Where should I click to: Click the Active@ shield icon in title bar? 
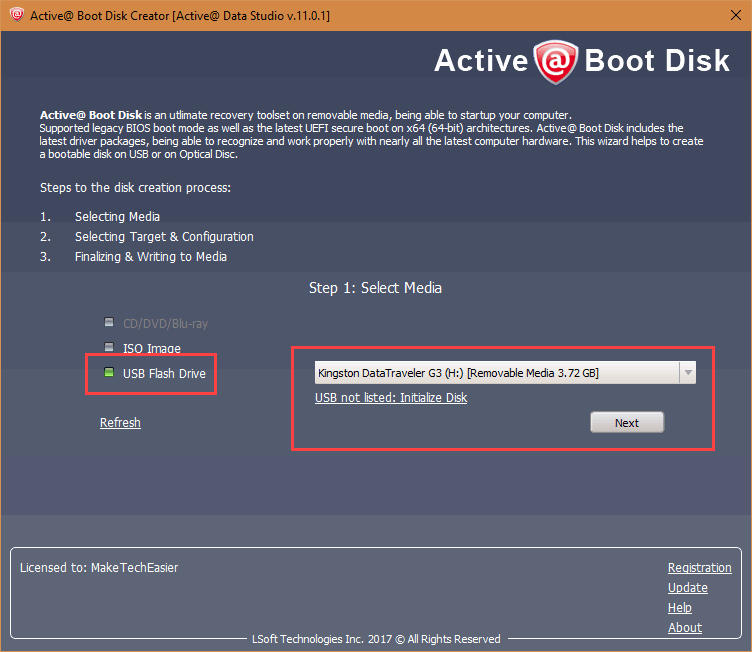point(16,15)
